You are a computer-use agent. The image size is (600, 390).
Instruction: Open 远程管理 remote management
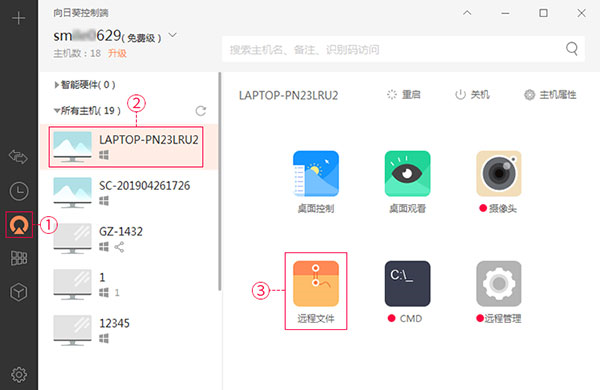(499, 292)
